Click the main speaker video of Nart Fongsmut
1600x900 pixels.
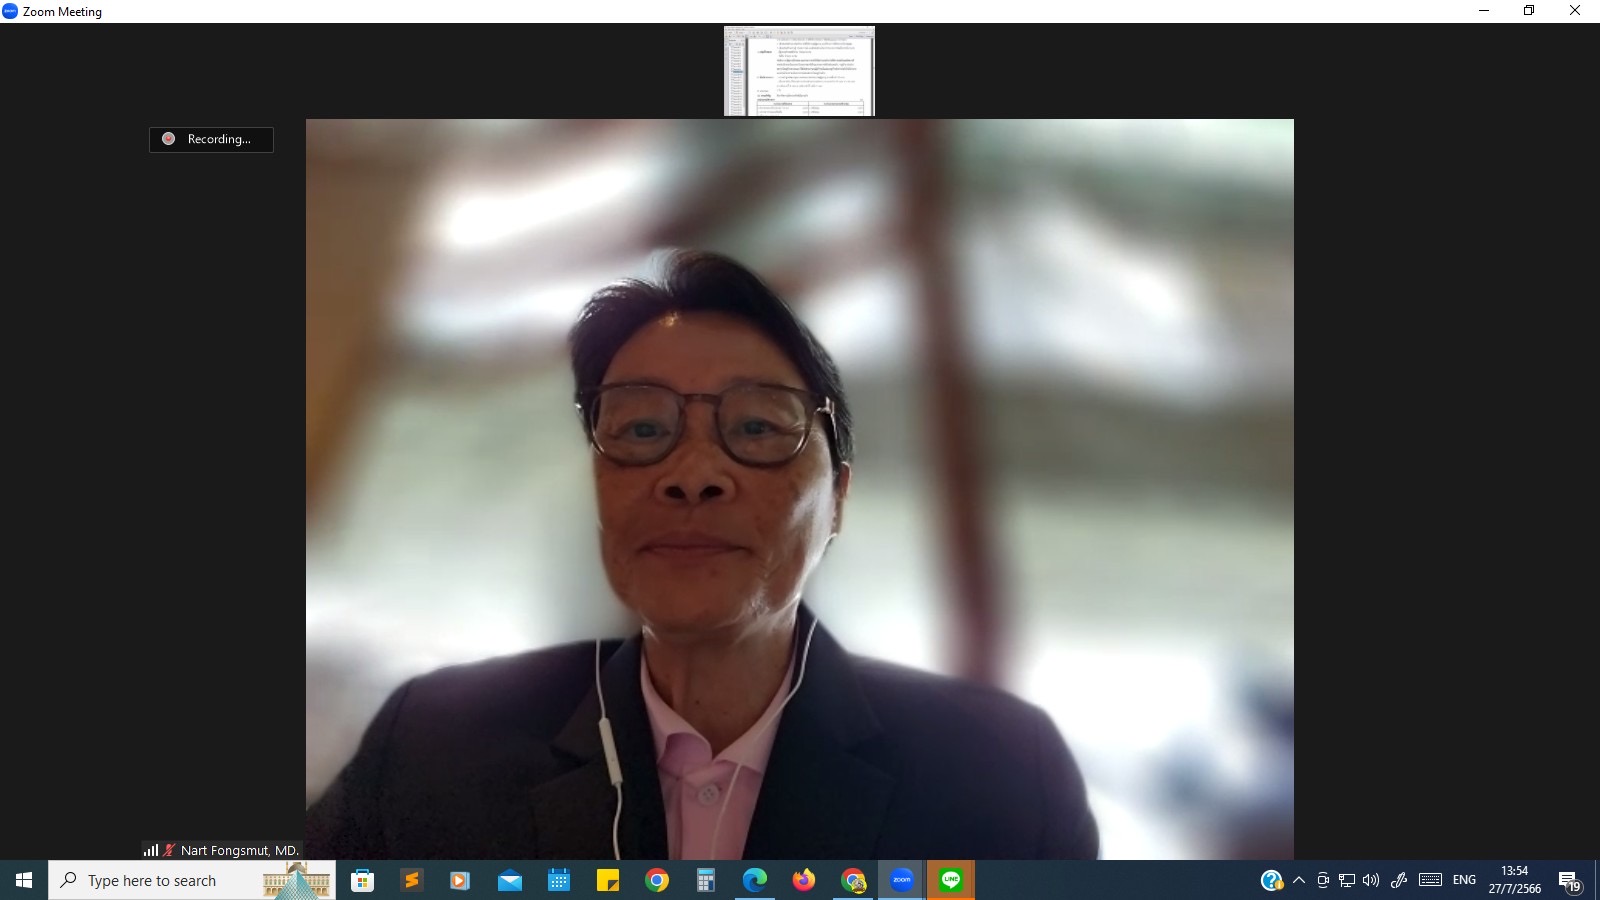(800, 489)
